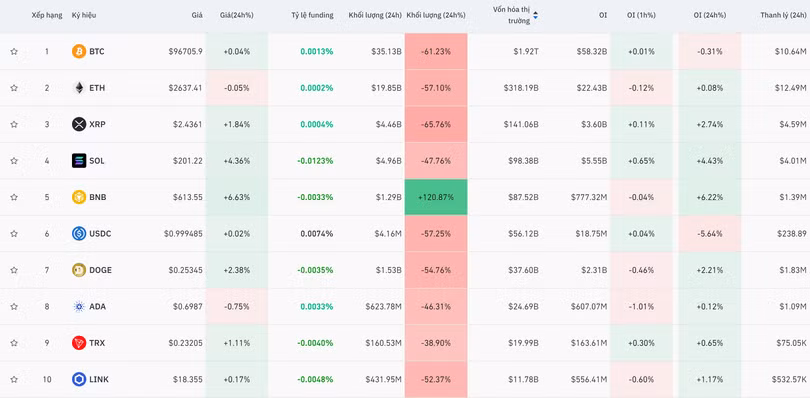Sort by Ký hiệu column header
The width and height of the screenshot is (810, 398).
(84, 16)
